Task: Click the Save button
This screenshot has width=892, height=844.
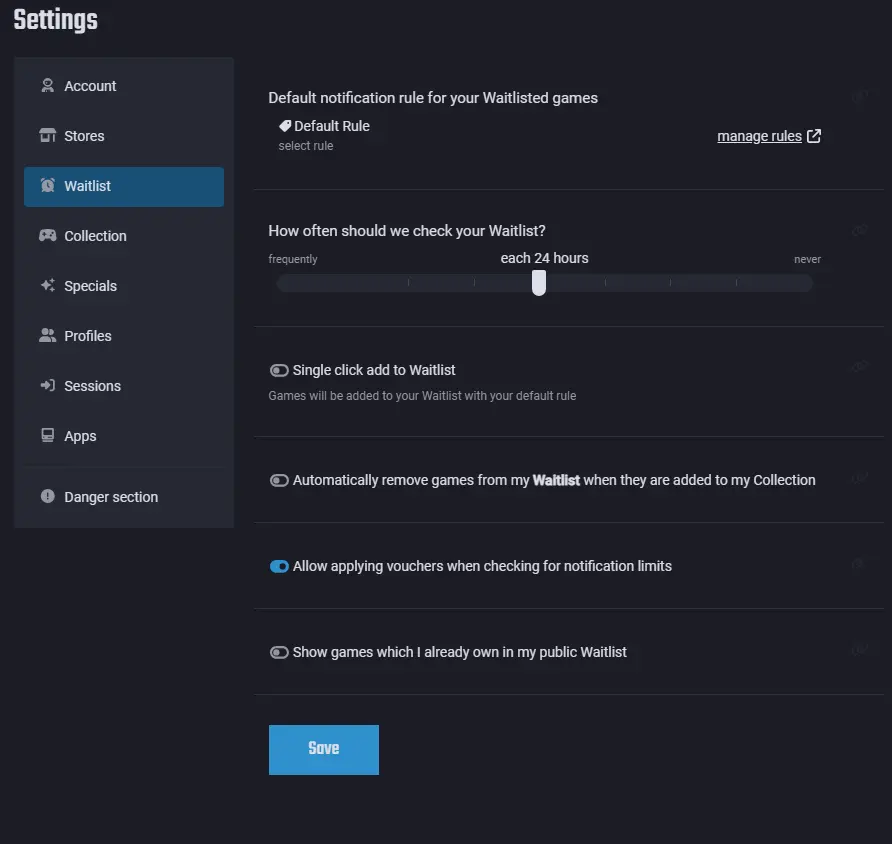Action: tap(324, 750)
